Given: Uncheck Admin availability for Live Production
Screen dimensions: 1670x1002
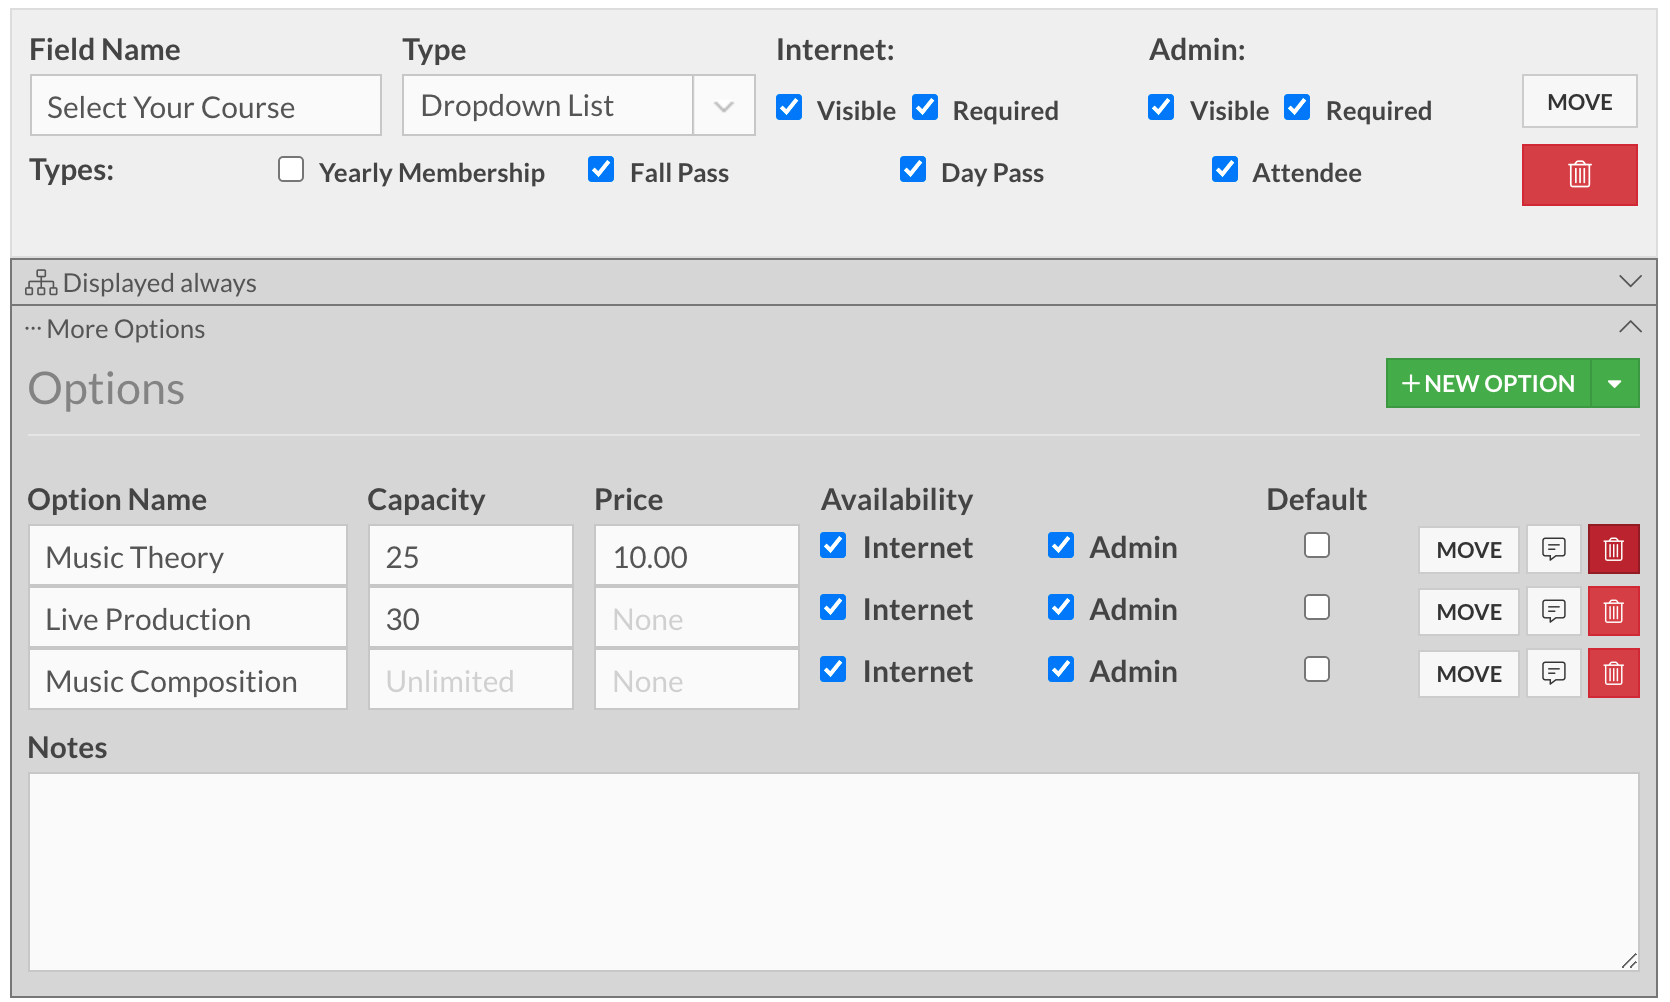Looking at the screenshot, I should pyautogui.click(x=1061, y=607).
